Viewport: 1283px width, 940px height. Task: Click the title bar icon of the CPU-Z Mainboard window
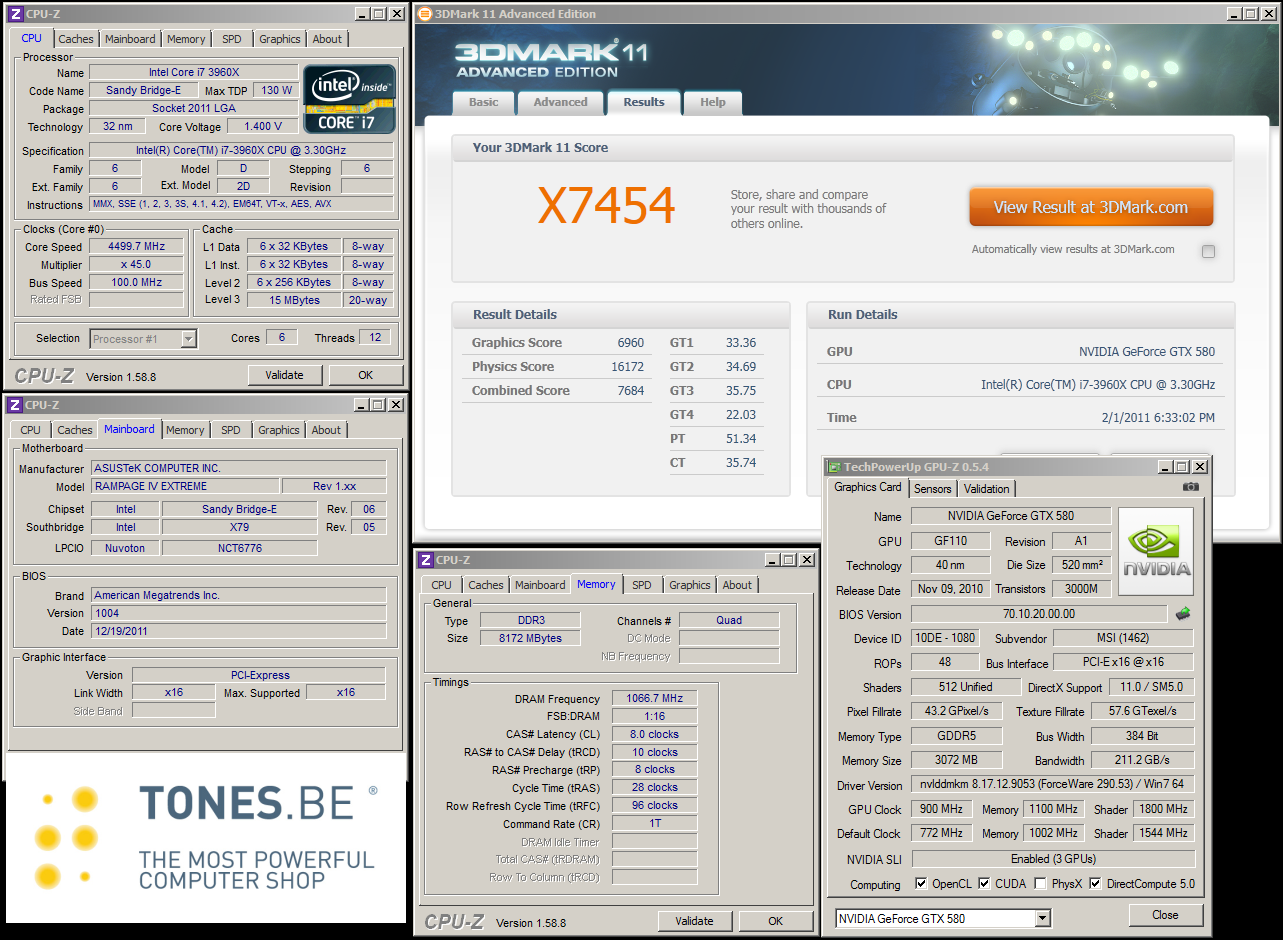[14, 405]
